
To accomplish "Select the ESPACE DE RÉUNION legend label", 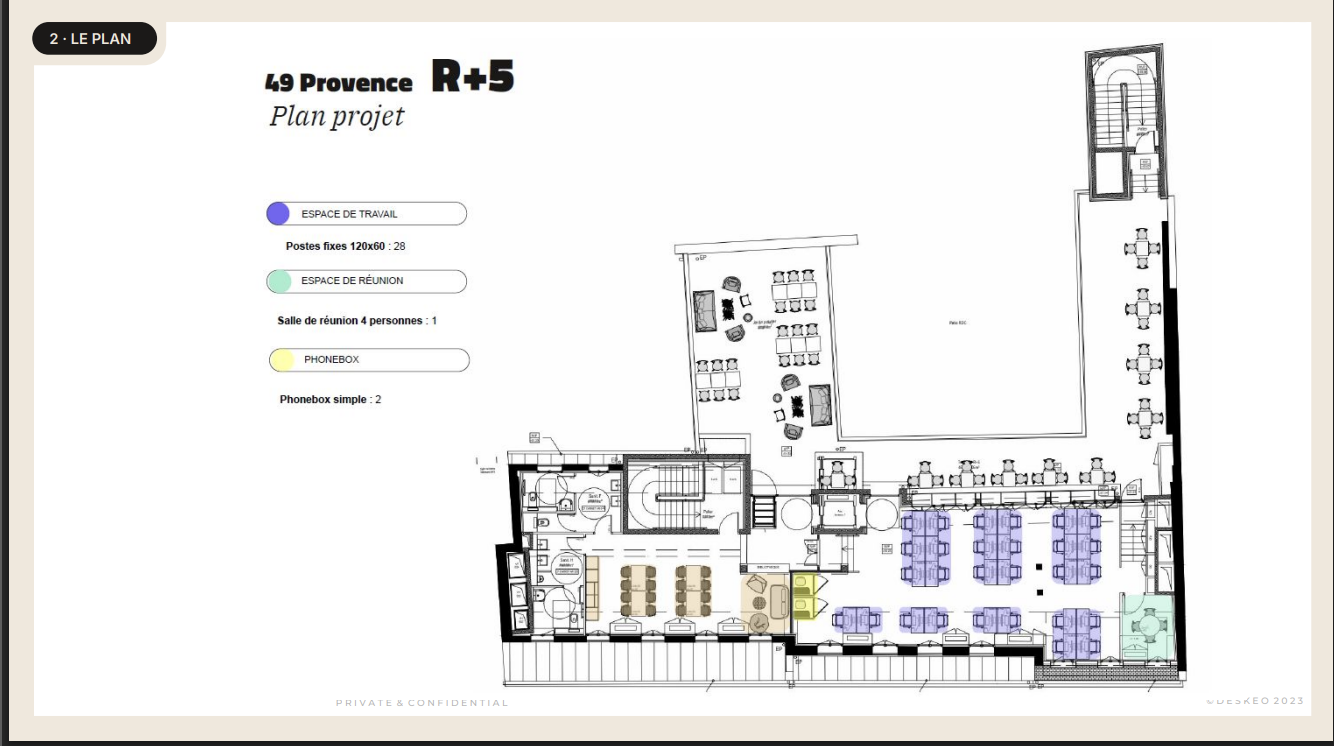I will [352, 281].
